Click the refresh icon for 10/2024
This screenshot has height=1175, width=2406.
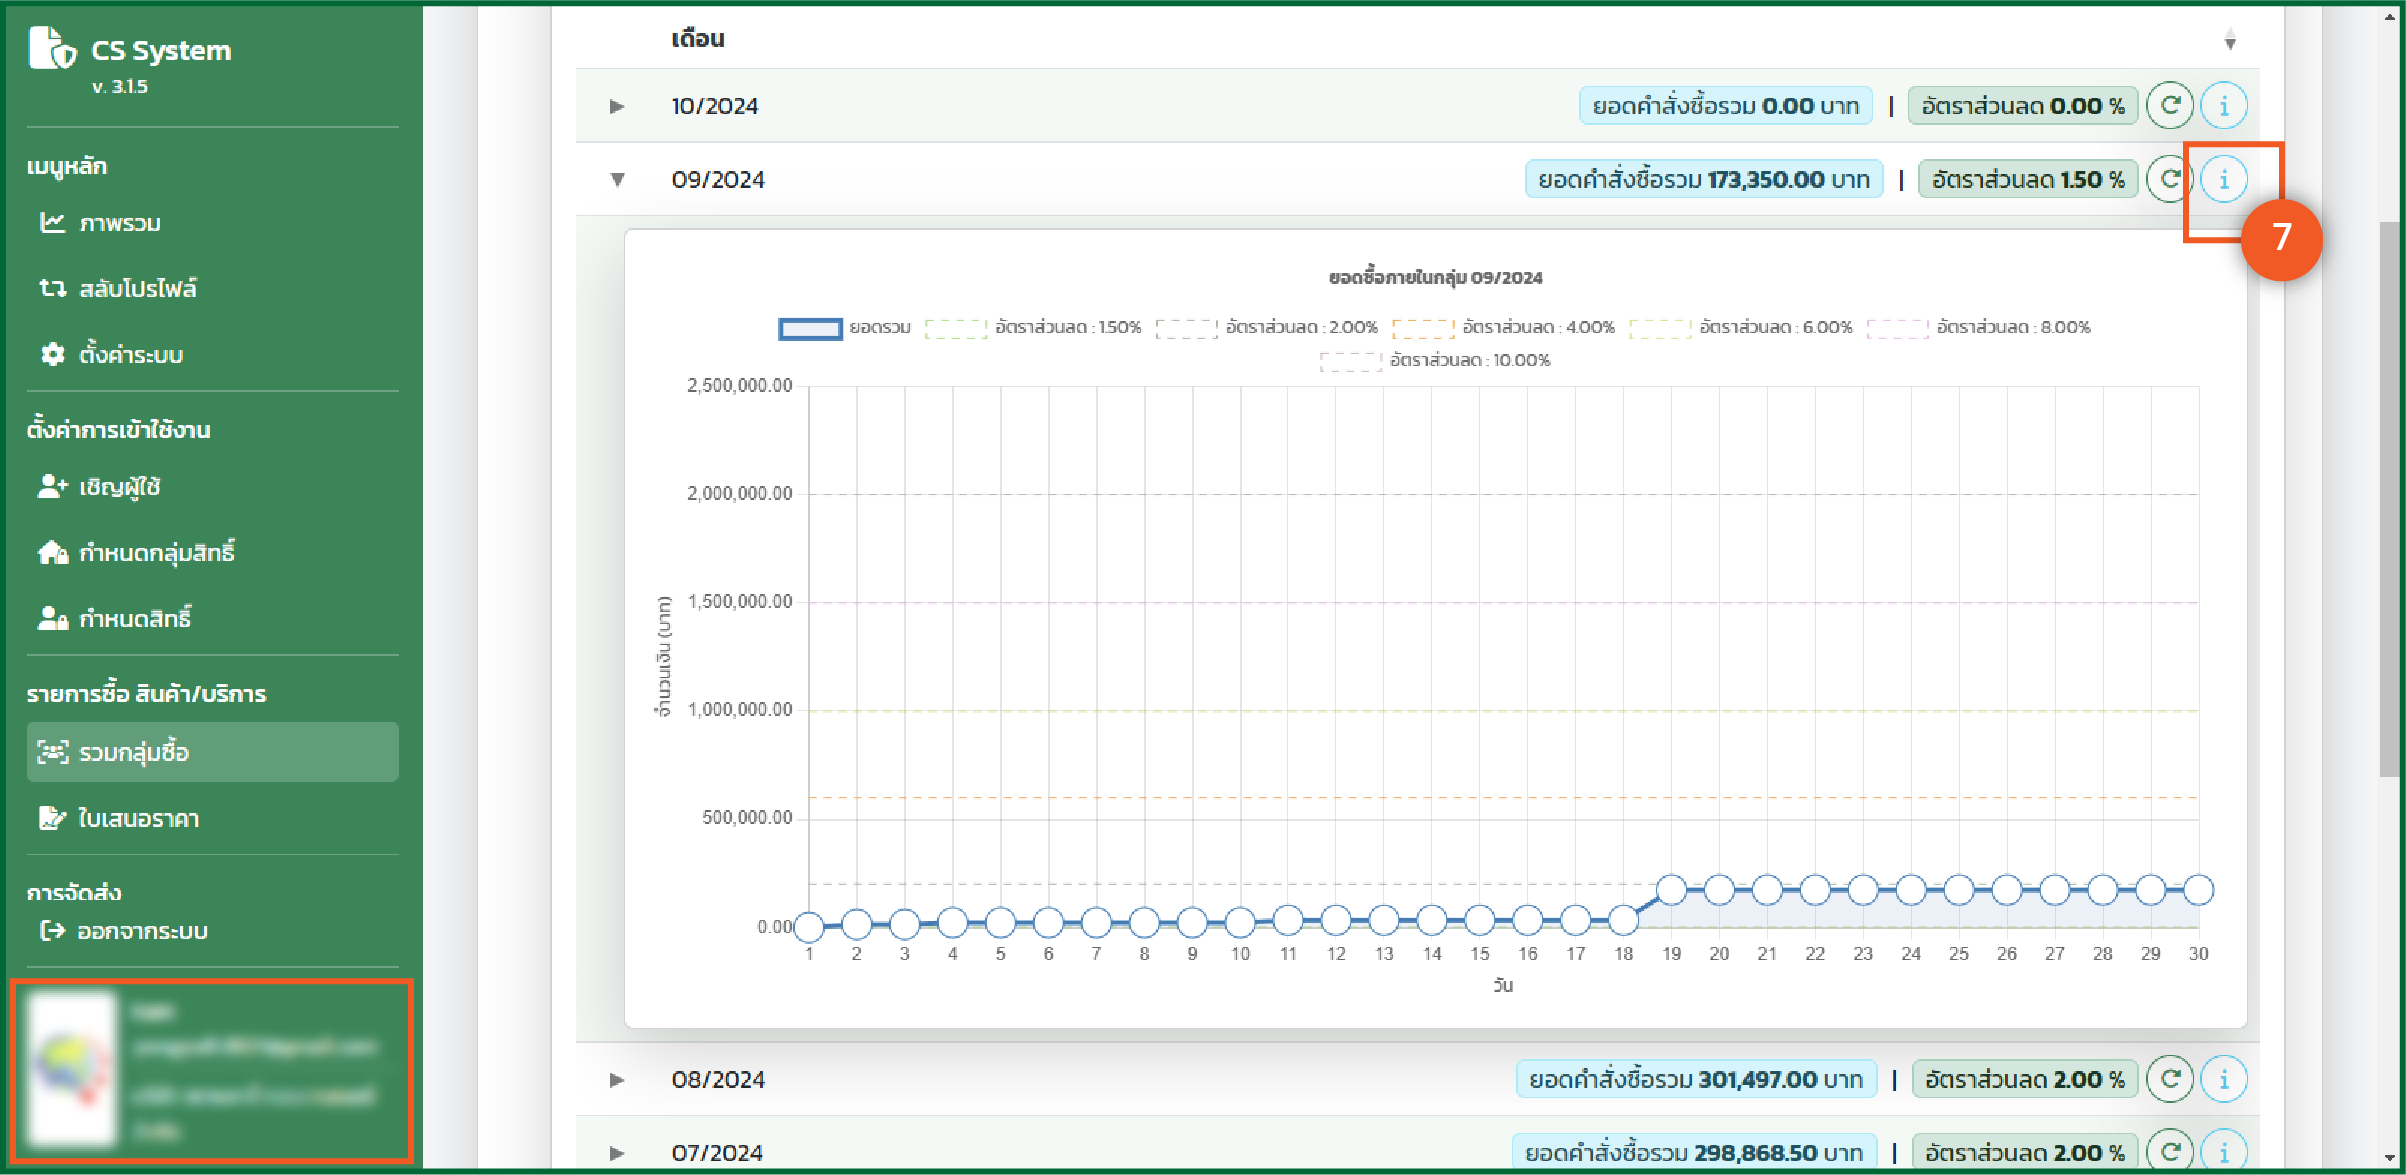click(x=2169, y=105)
